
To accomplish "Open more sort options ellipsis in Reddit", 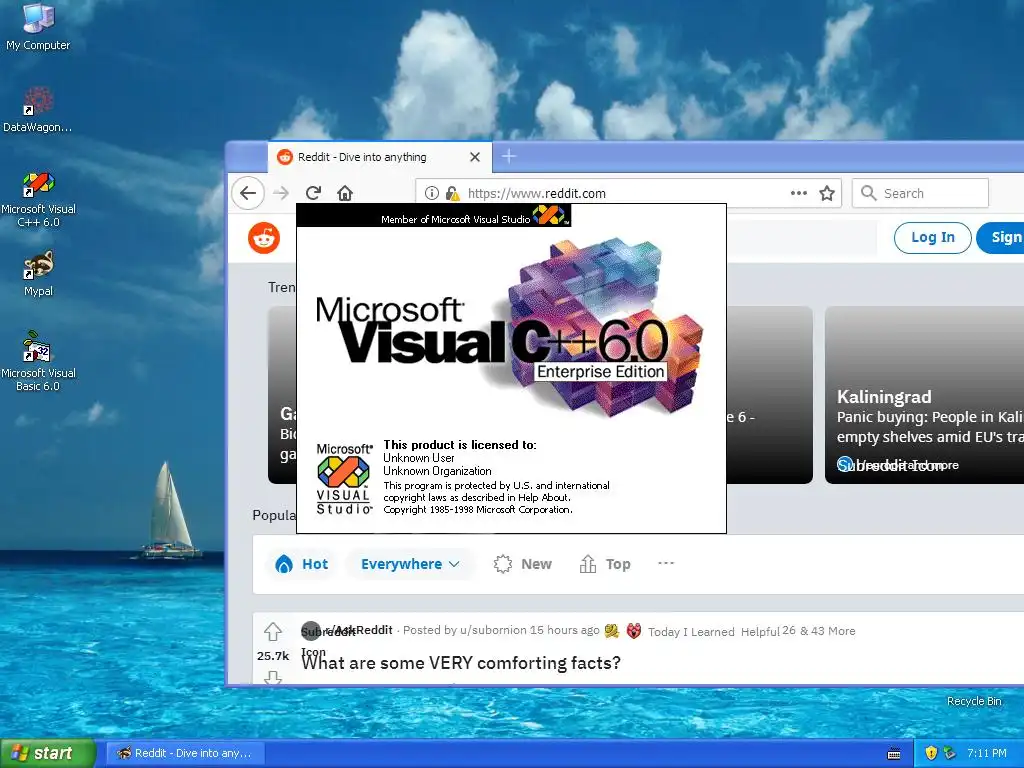I will 666,563.
